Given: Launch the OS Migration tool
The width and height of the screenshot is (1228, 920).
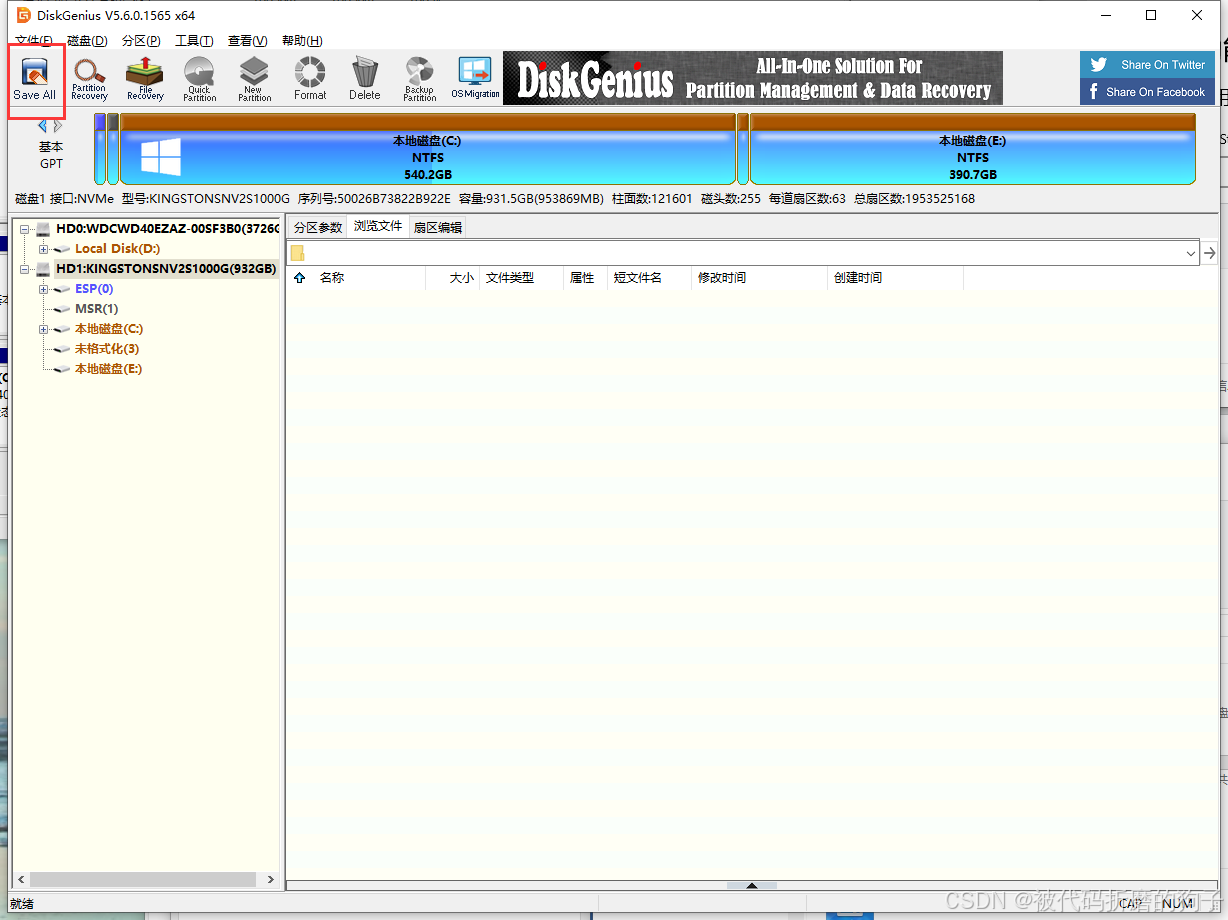Looking at the screenshot, I should [x=475, y=79].
